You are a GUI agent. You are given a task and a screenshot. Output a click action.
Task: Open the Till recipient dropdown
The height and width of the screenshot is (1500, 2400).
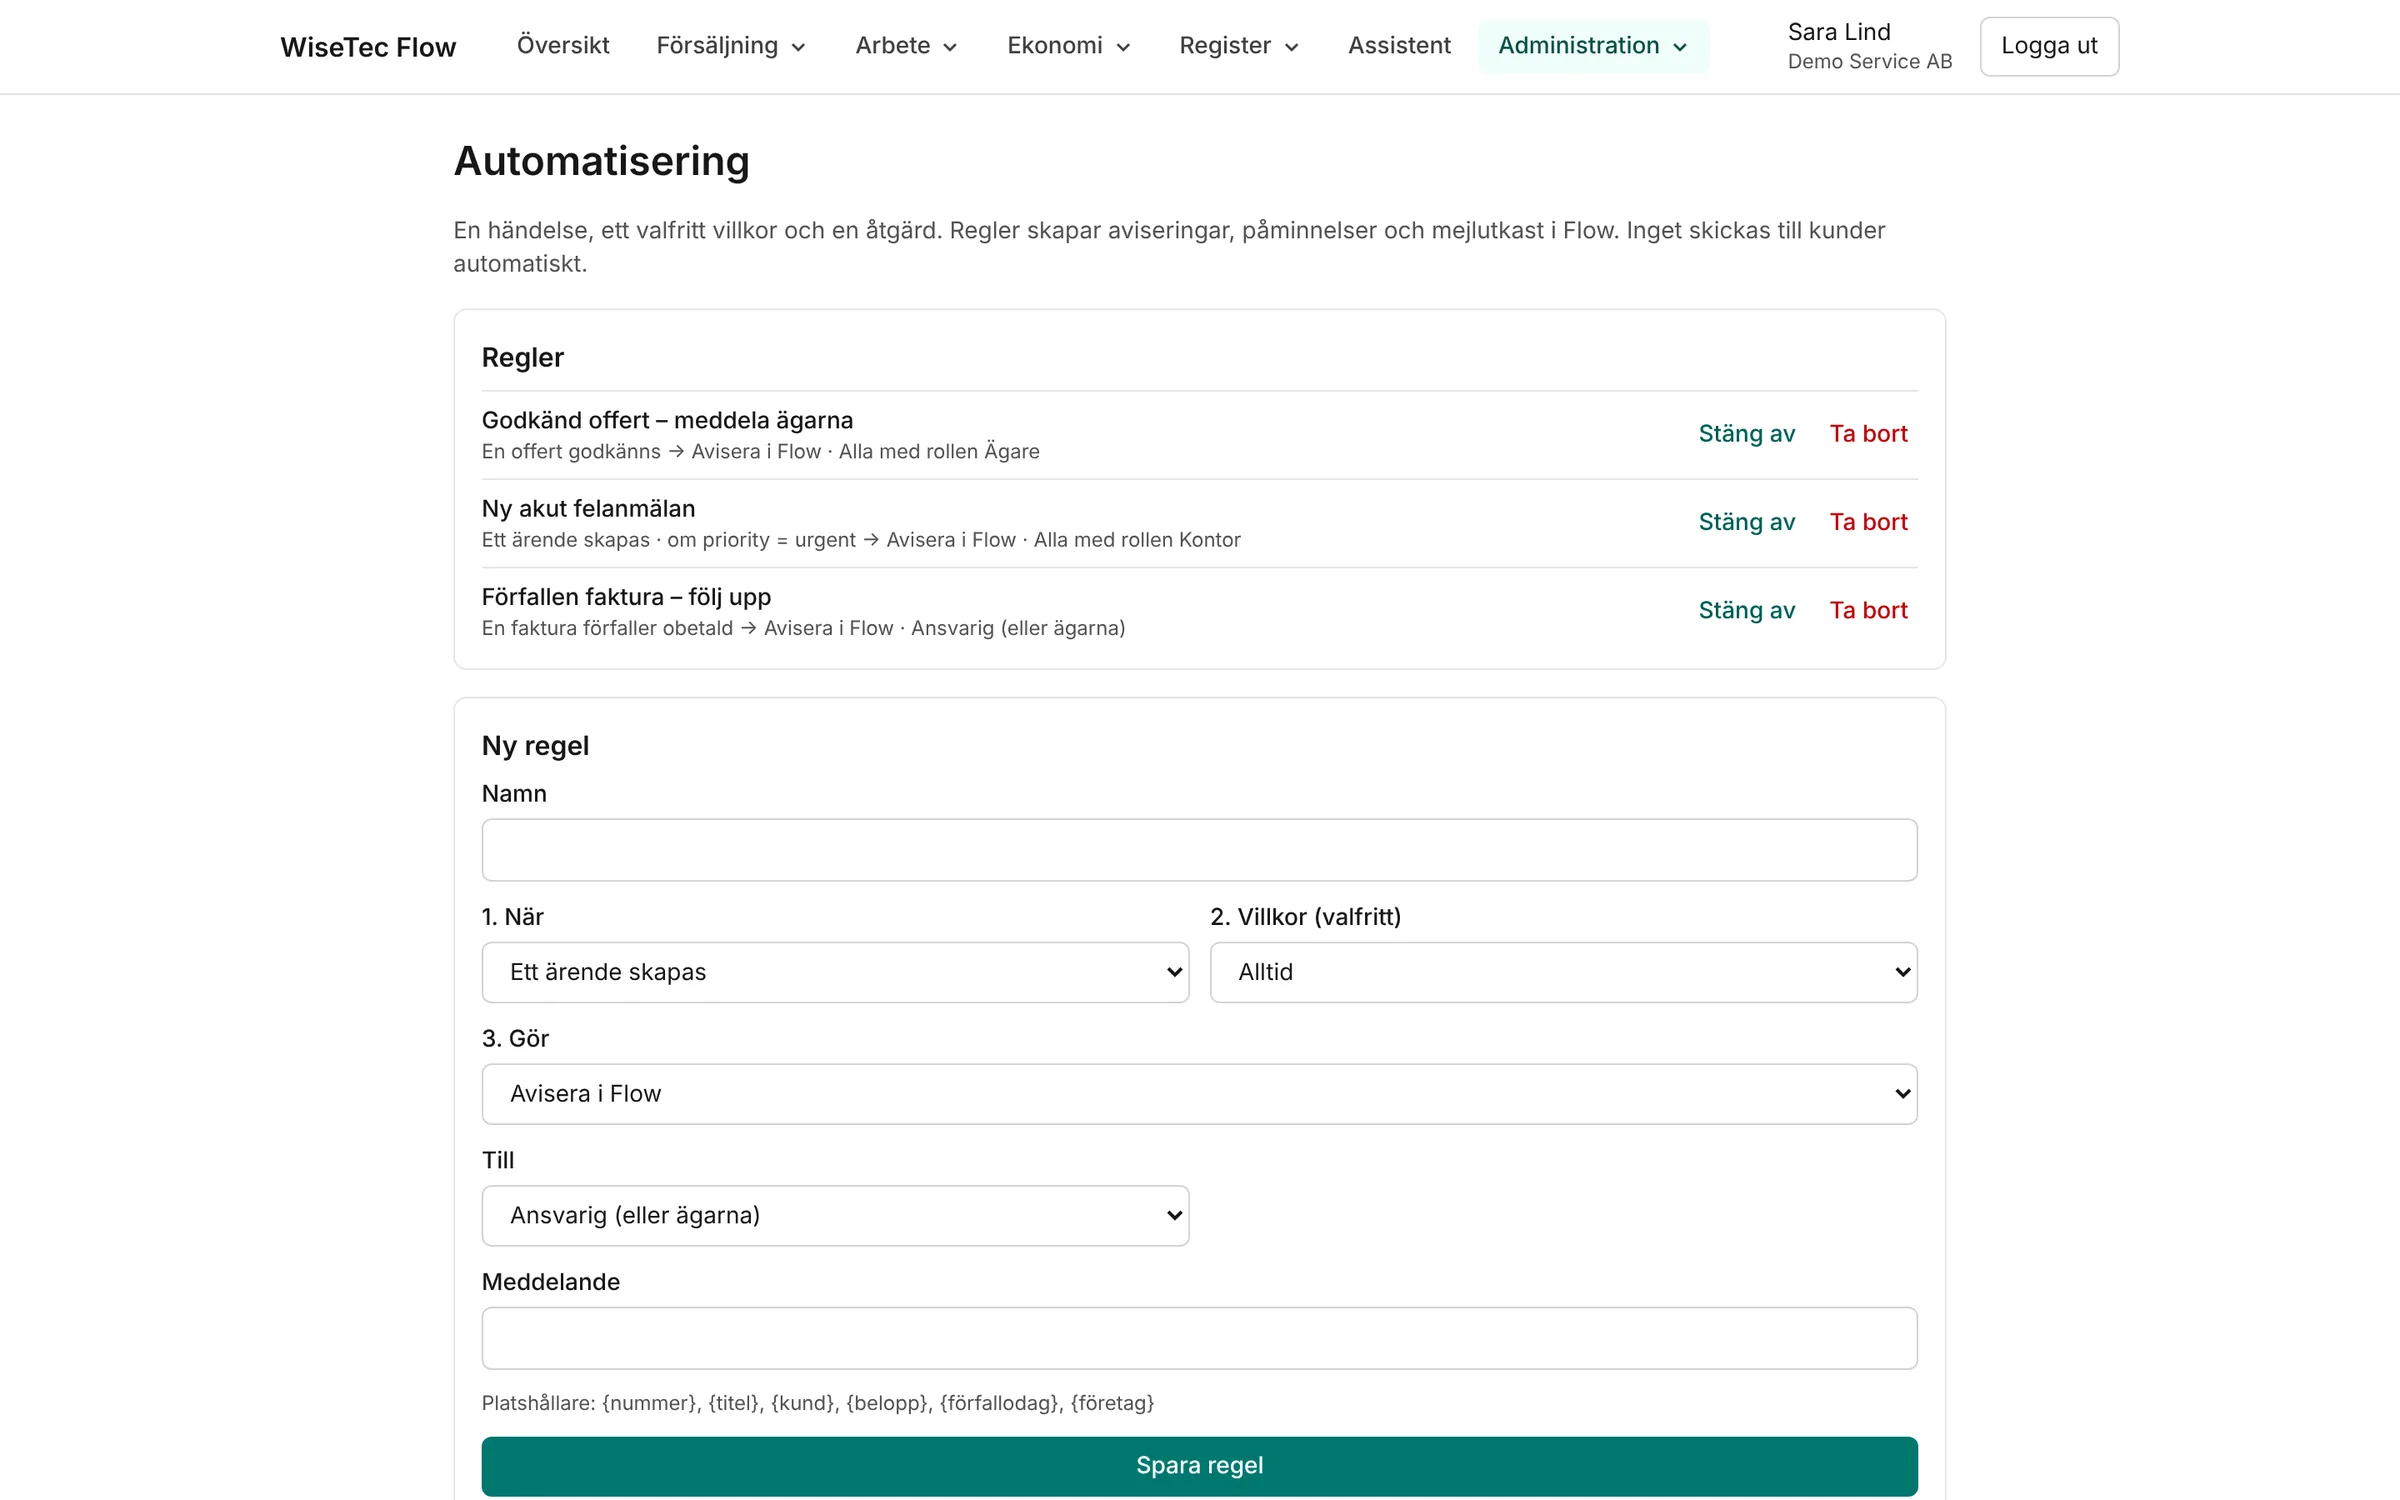coord(835,1216)
